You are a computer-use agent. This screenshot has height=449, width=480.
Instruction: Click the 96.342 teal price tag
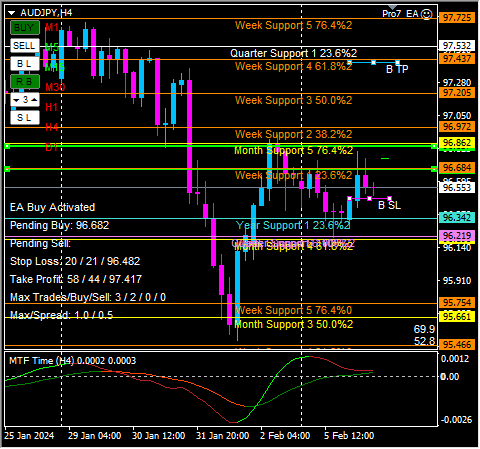(x=457, y=218)
